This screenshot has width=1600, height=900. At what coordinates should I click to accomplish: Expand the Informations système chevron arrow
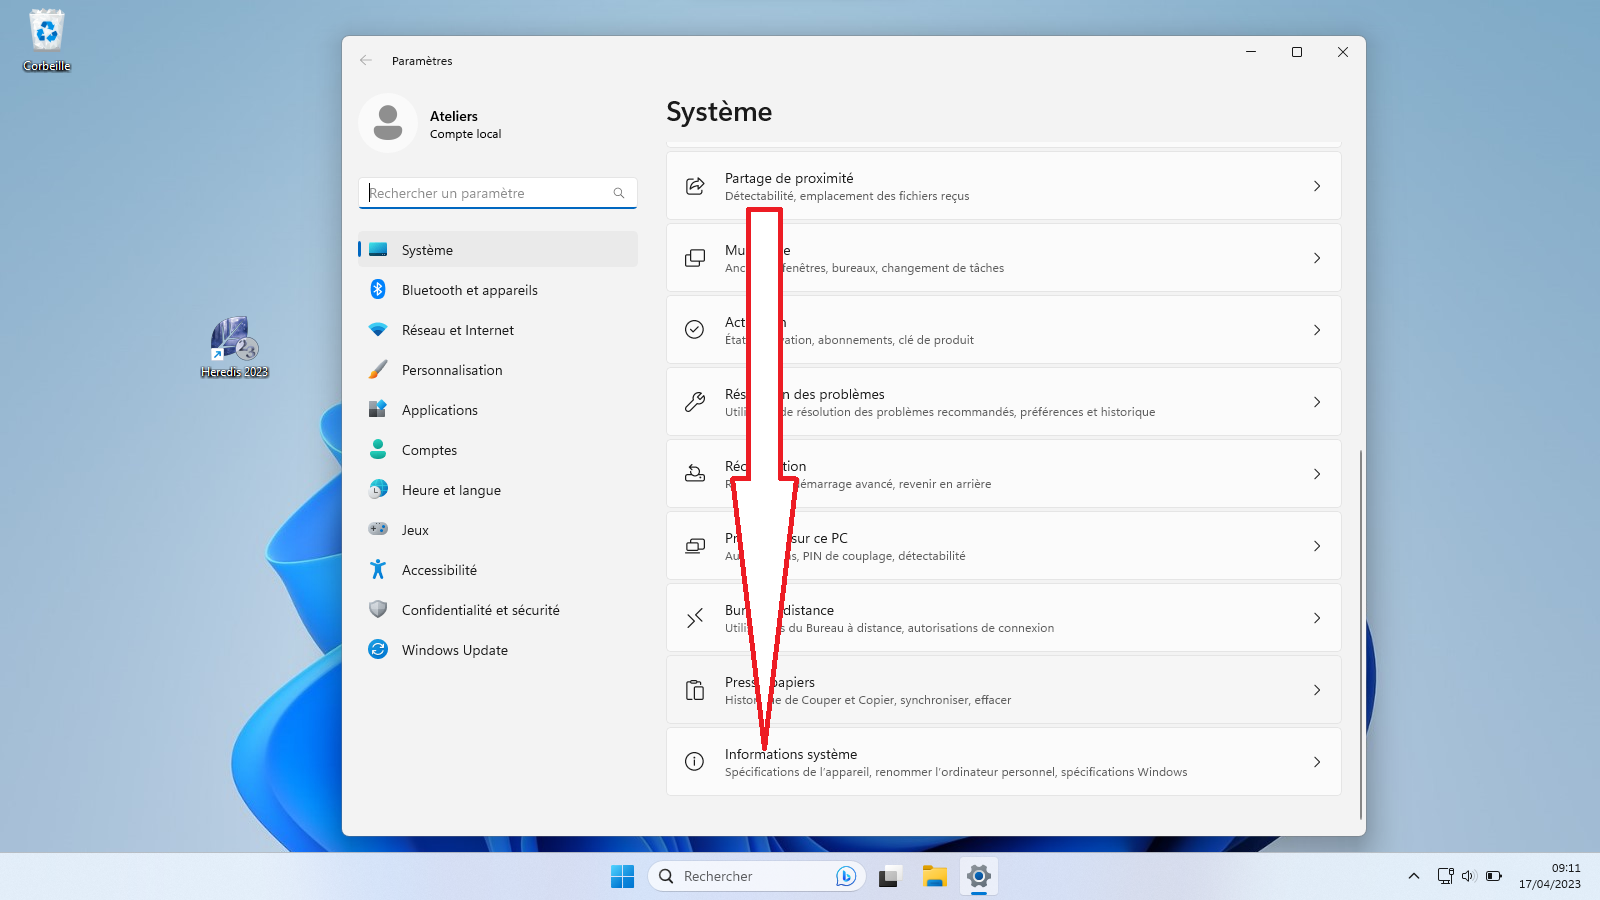[x=1316, y=762]
